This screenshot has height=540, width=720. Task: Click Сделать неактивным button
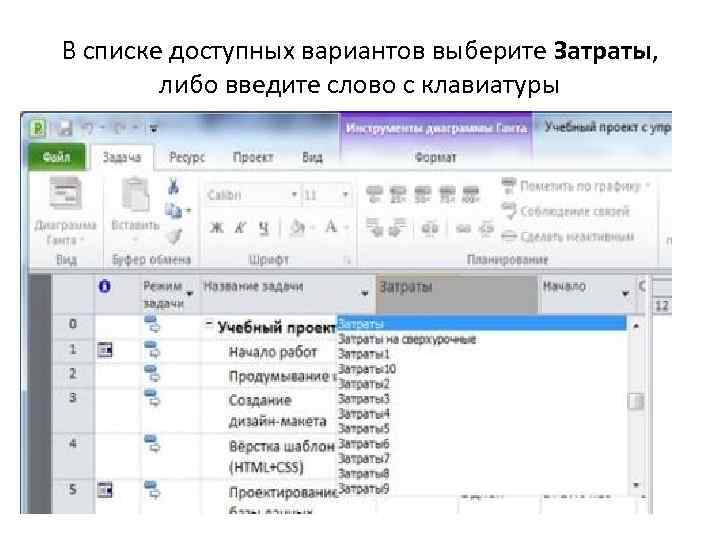(568, 236)
